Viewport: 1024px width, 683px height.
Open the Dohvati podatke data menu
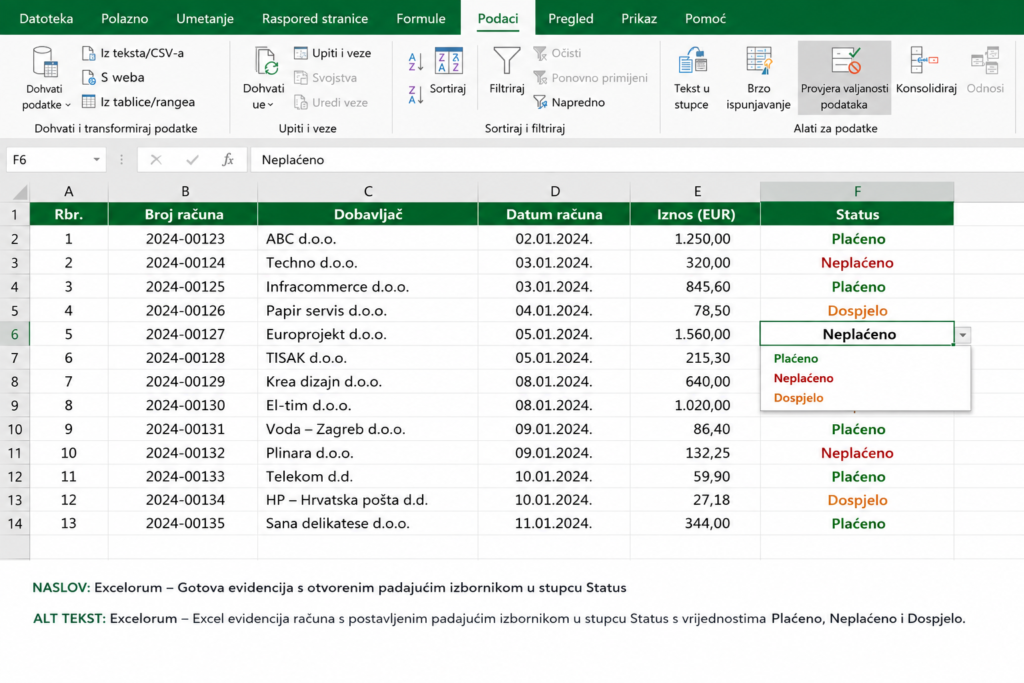point(45,78)
